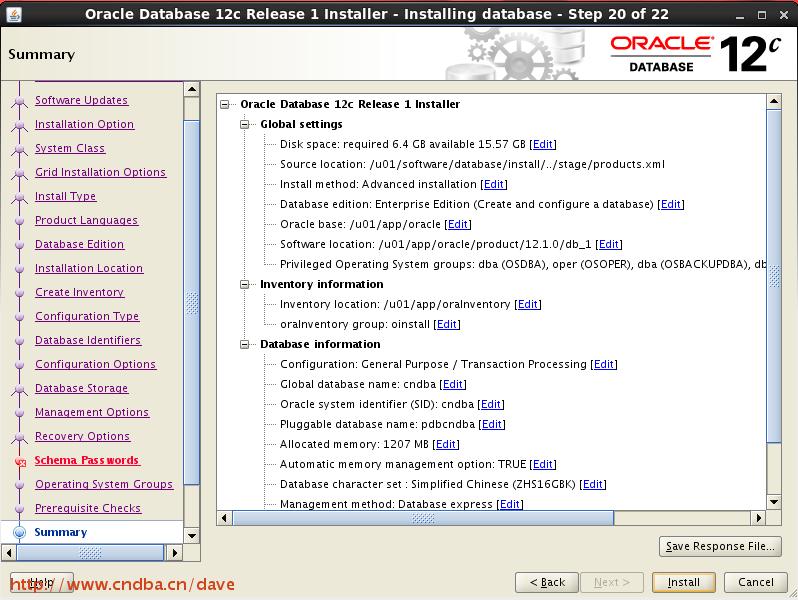Edit the Software location path
Image resolution: width=798 pixels, height=600 pixels.
pyautogui.click(x=609, y=244)
